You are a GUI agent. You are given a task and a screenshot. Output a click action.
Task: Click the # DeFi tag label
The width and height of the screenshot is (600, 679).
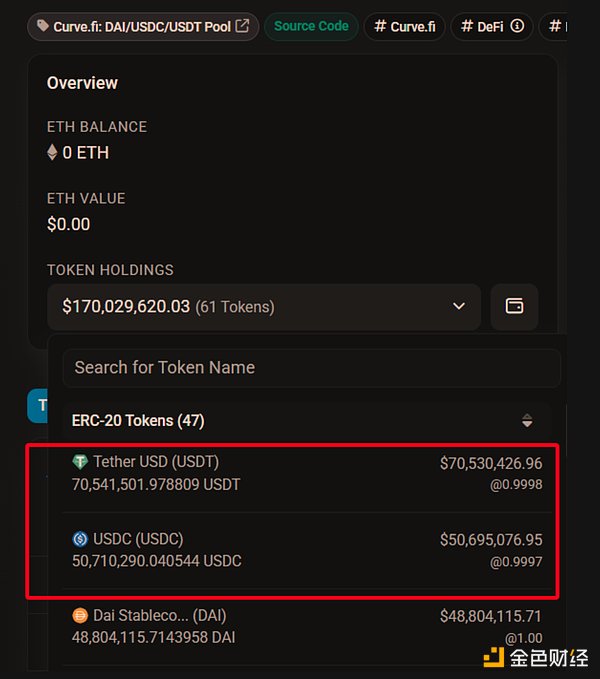tap(483, 27)
